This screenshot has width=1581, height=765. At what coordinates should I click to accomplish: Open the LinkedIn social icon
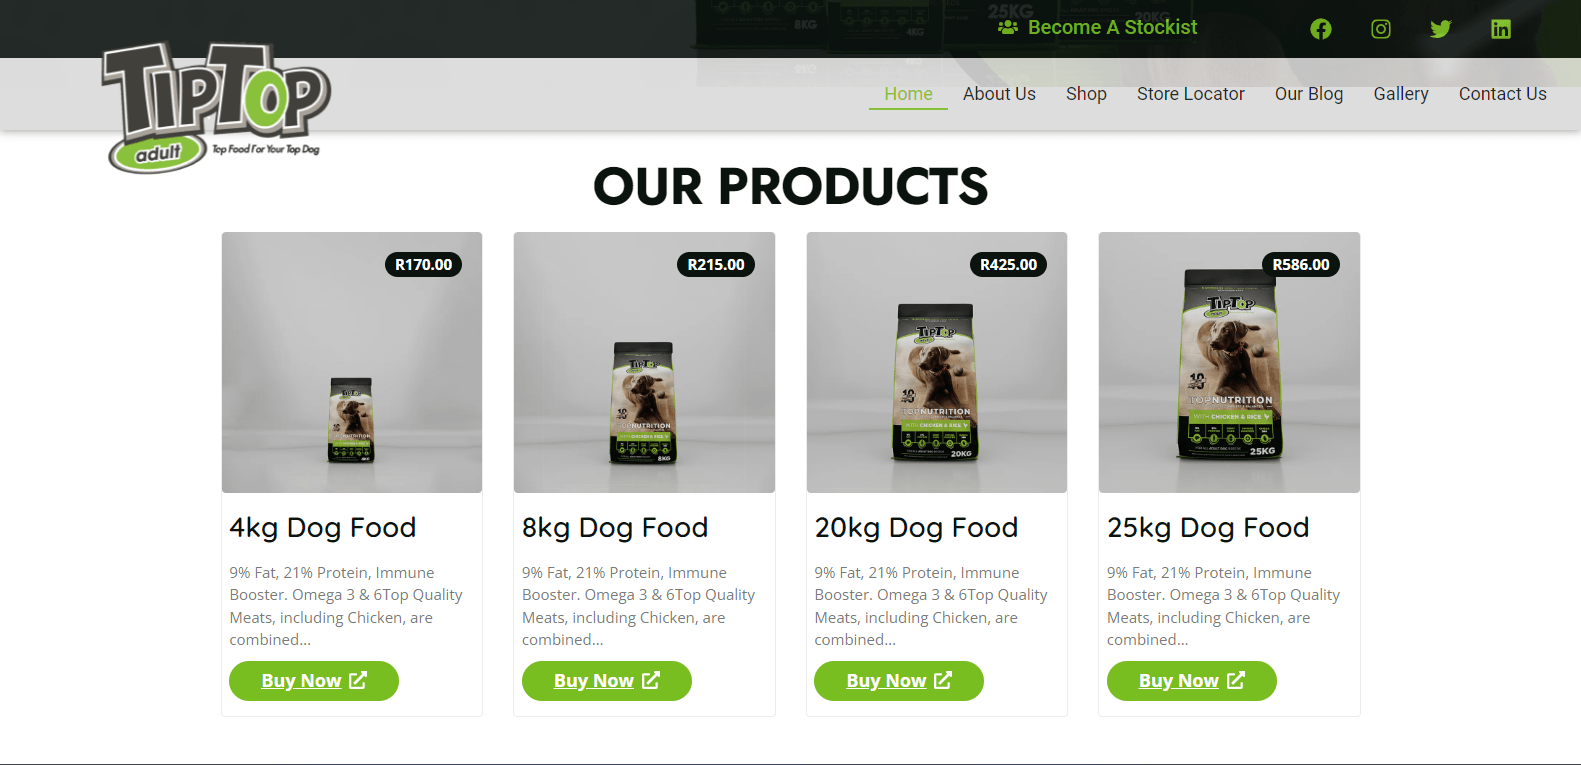pyautogui.click(x=1501, y=29)
